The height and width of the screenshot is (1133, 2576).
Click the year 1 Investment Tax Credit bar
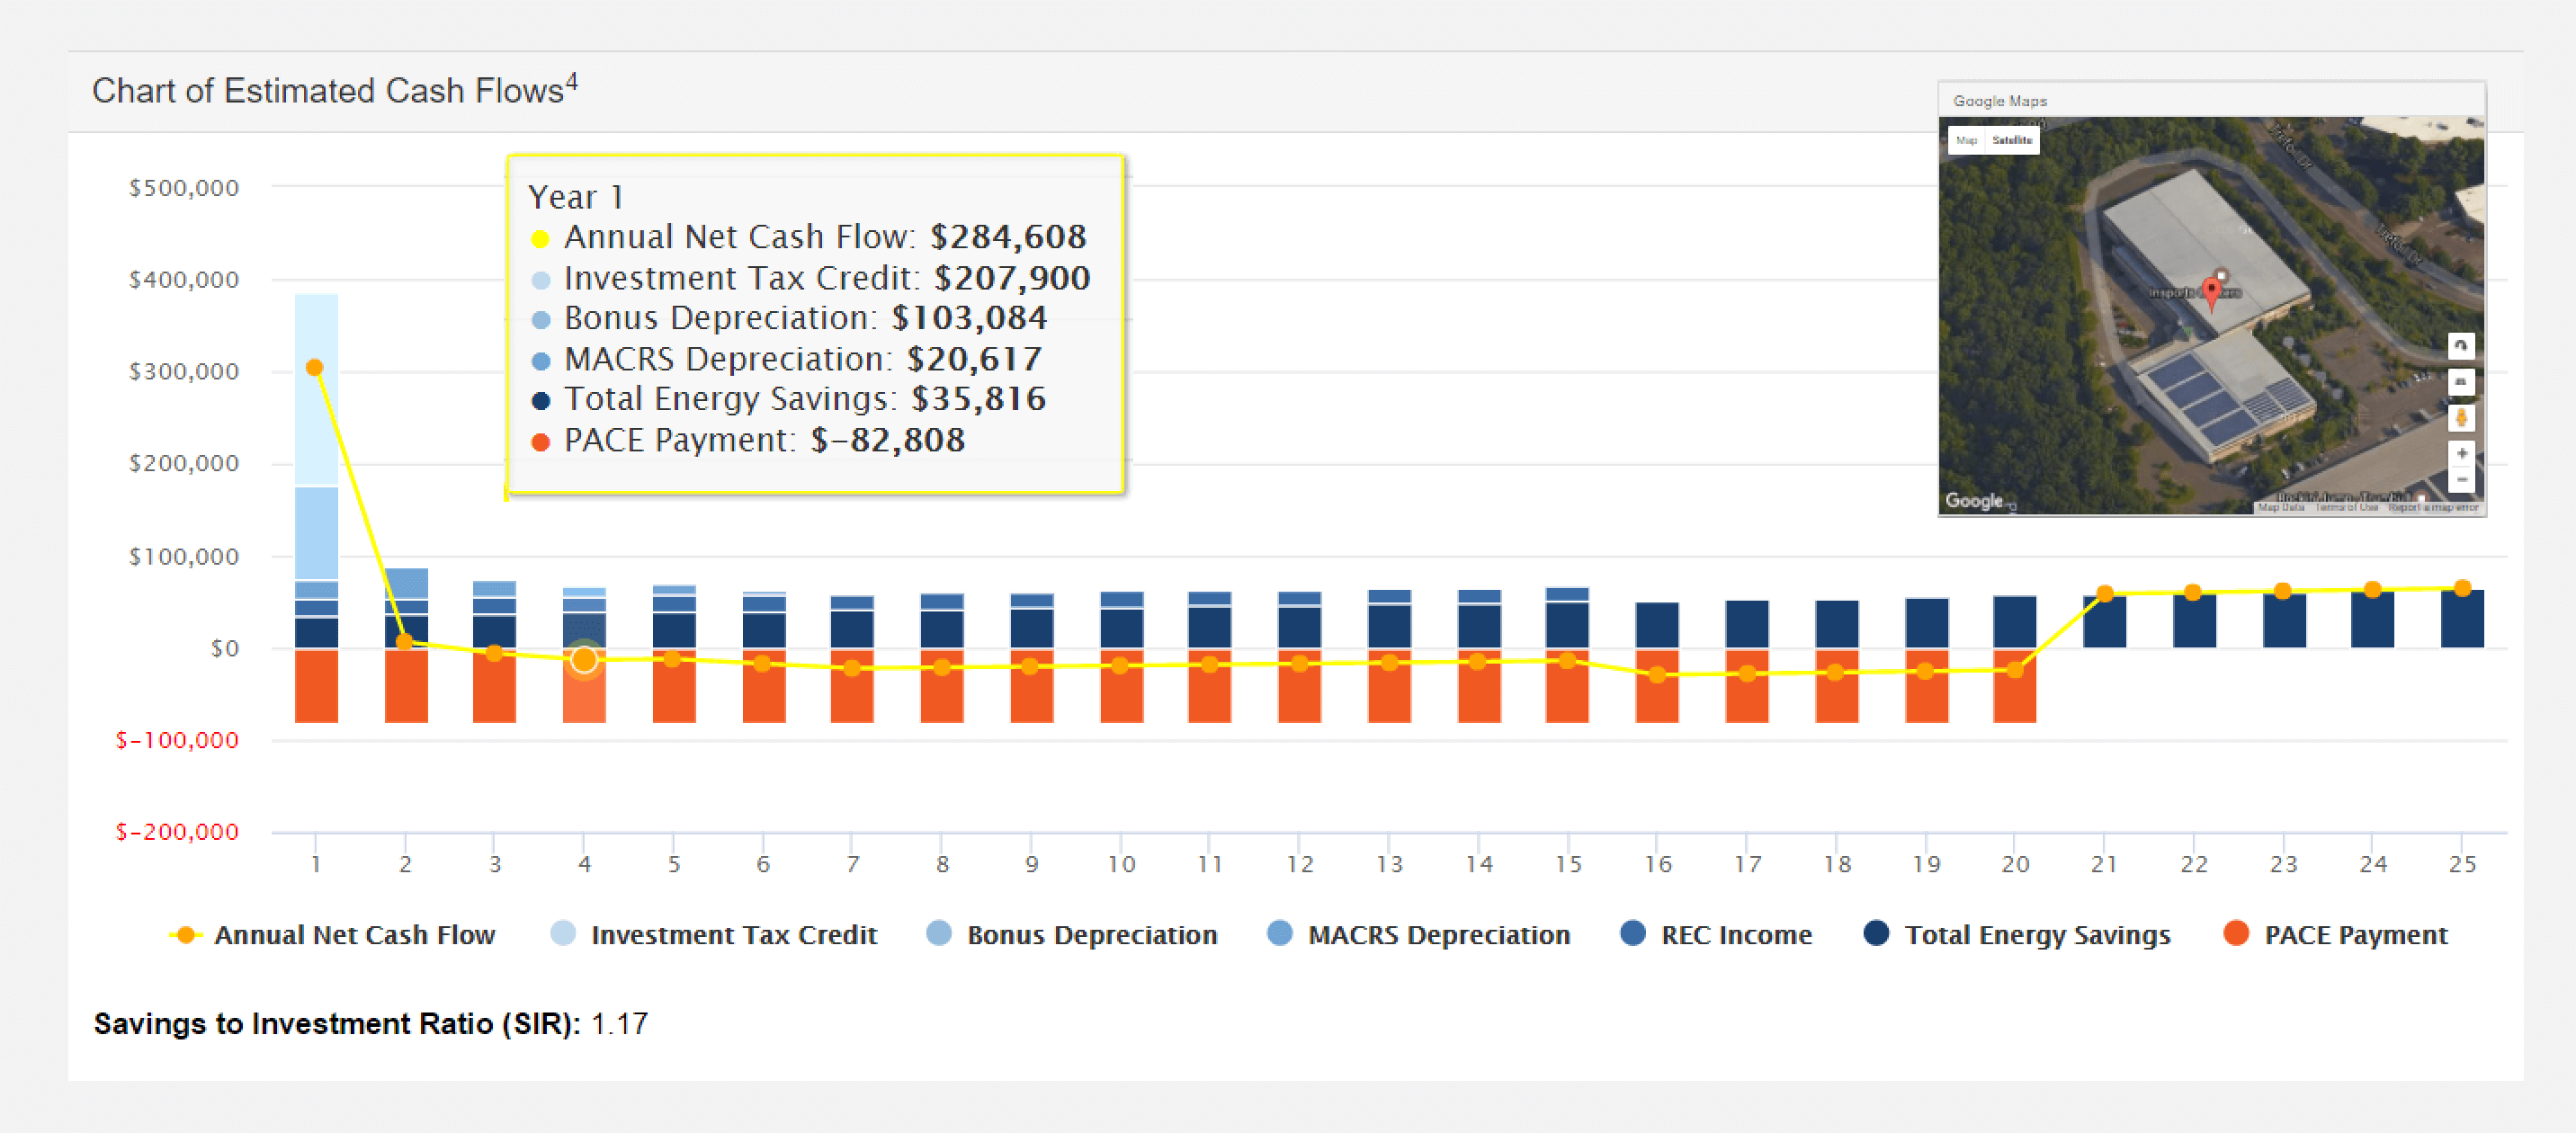pyautogui.click(x=316, y=390)
